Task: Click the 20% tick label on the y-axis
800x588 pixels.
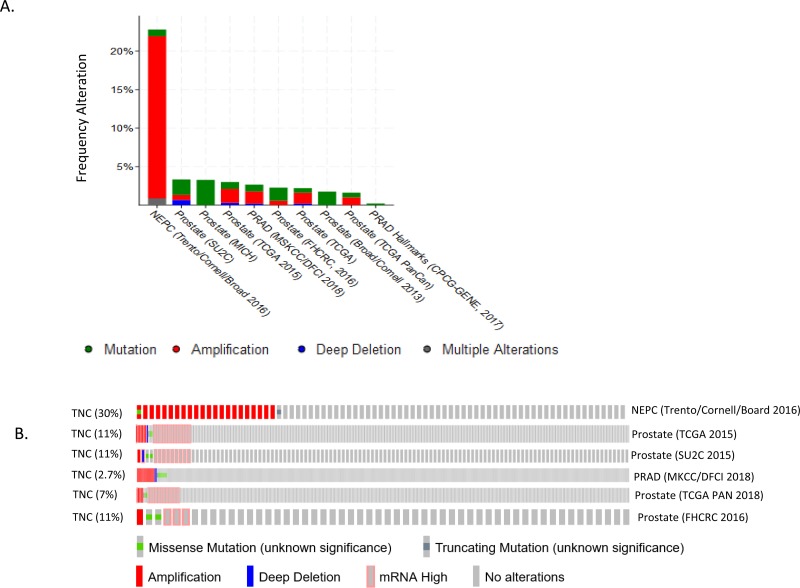Action: click(121, 51)
